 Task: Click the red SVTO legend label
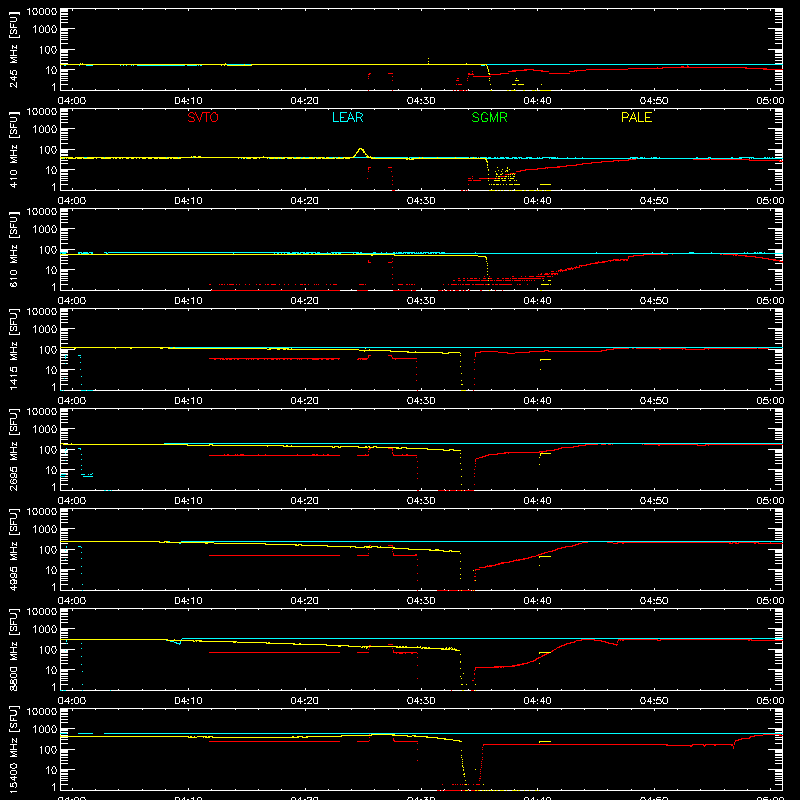(x=203, y=117)
